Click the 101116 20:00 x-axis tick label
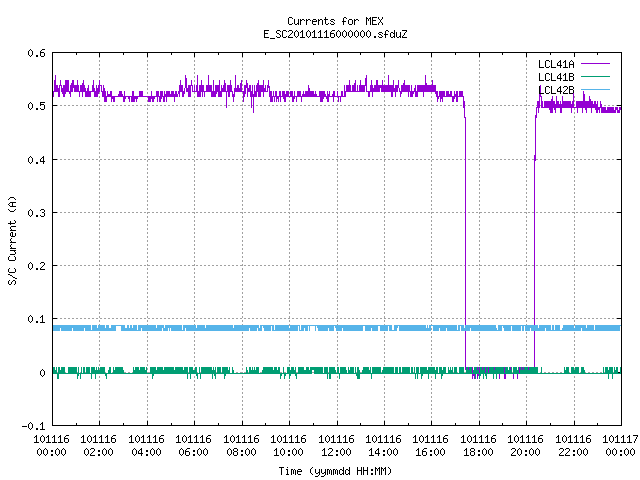 coord(525,446)
